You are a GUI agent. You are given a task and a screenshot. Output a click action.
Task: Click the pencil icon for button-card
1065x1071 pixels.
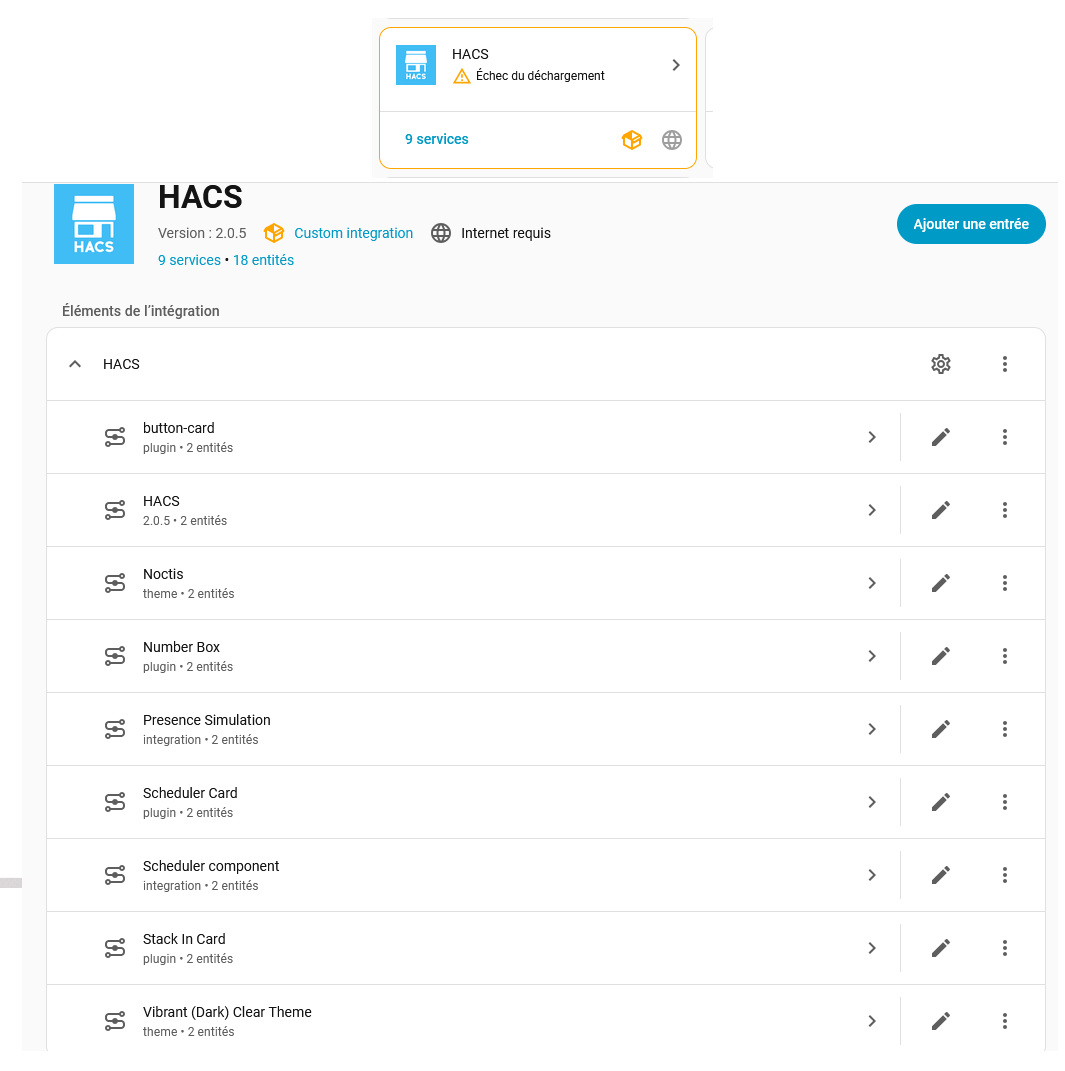[x=940, y=437]
